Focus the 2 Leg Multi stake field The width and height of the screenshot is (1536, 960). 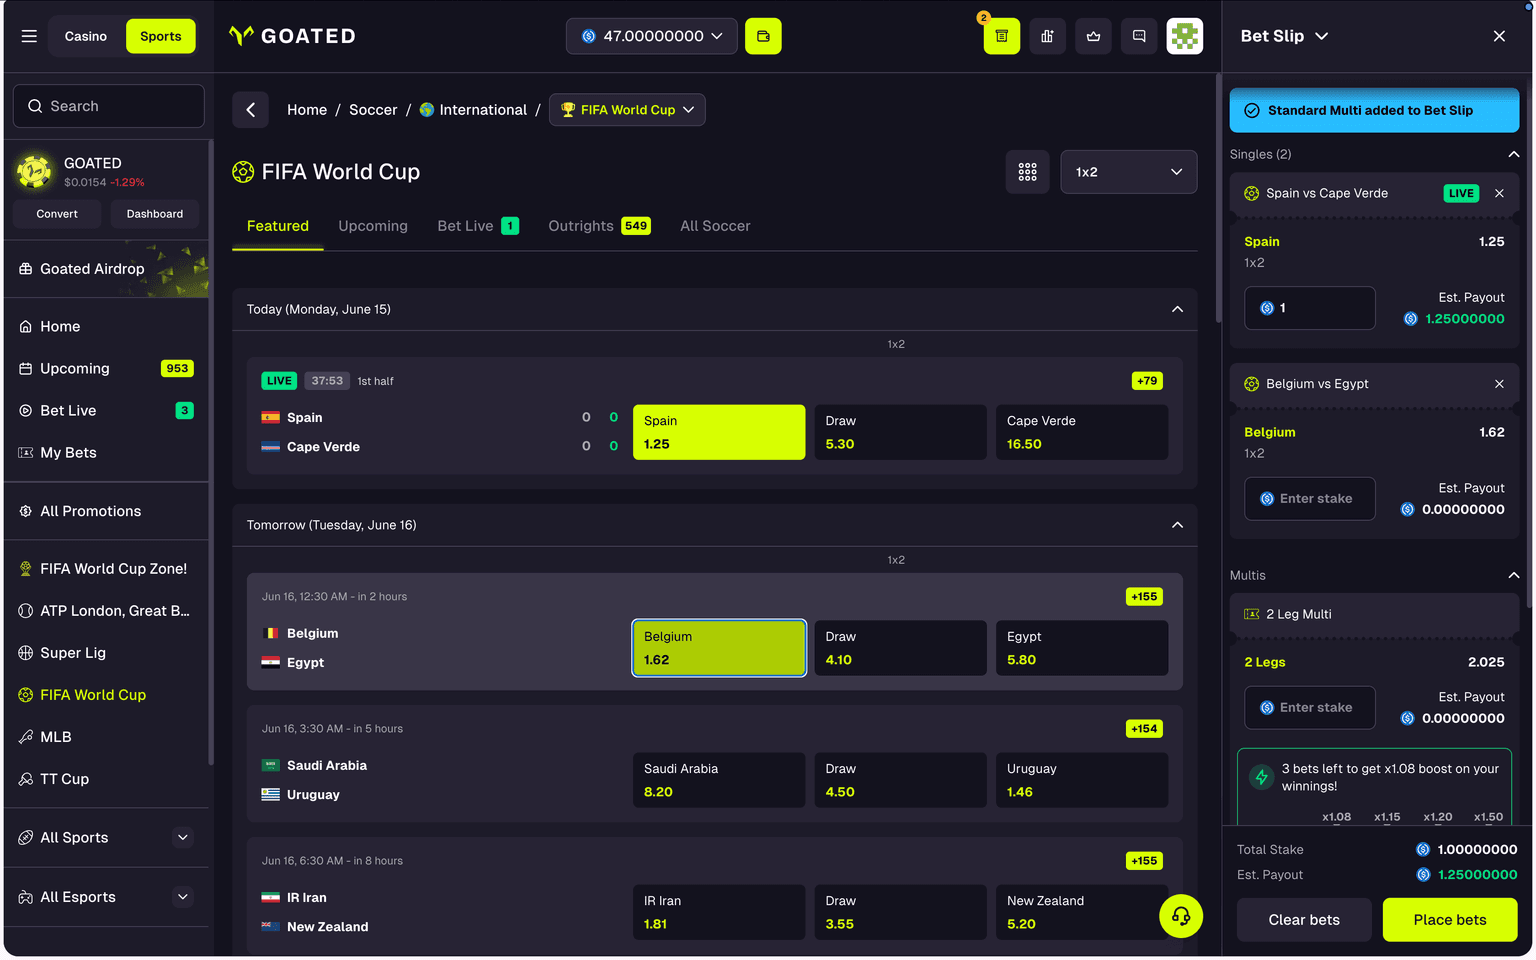1310,707
